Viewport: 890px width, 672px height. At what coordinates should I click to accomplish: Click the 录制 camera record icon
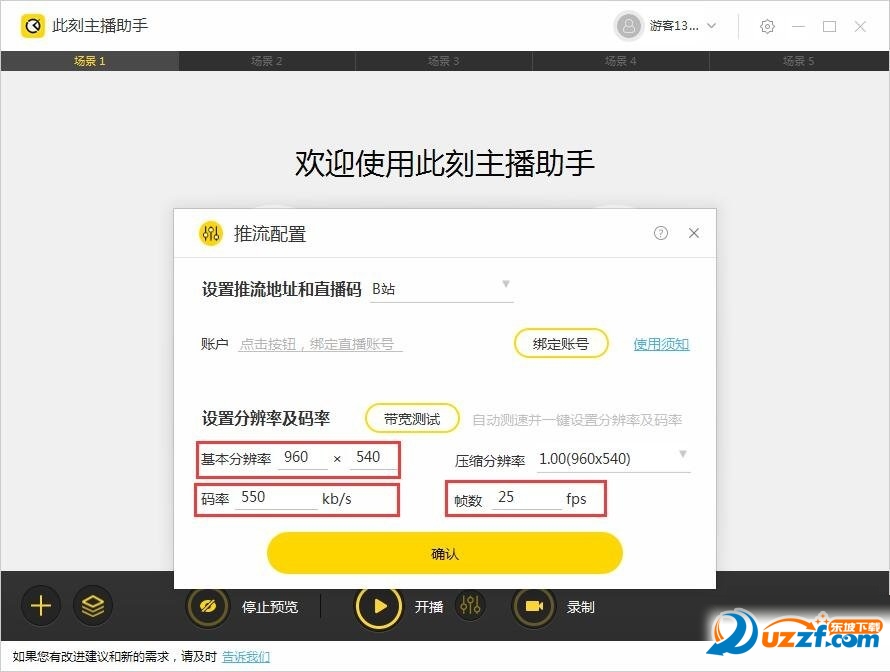(x=534, y=607)
